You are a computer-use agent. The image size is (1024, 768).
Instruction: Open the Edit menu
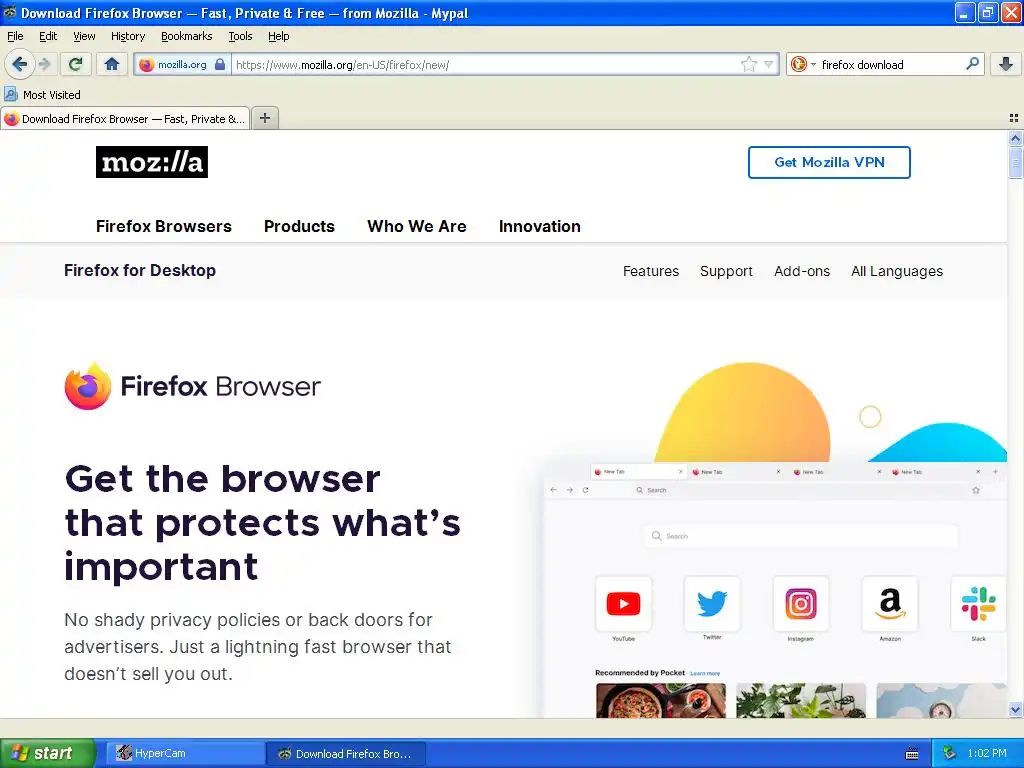coord(48,36)
